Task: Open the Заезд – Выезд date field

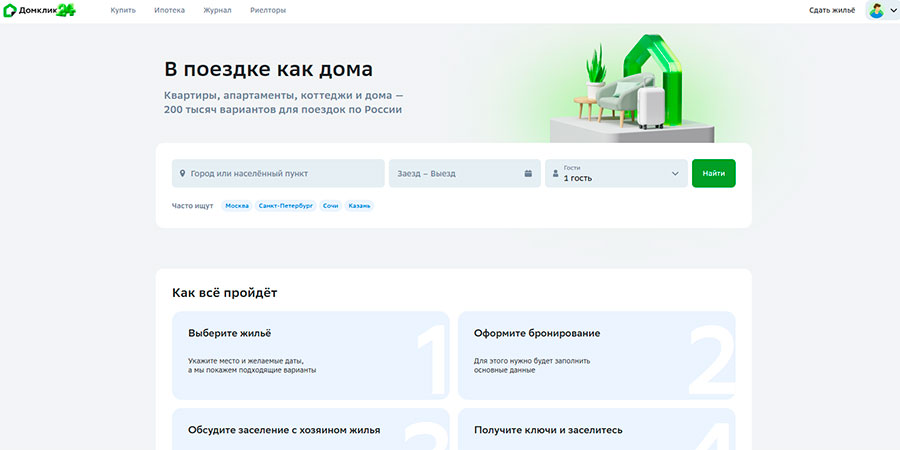Action: 465,173
